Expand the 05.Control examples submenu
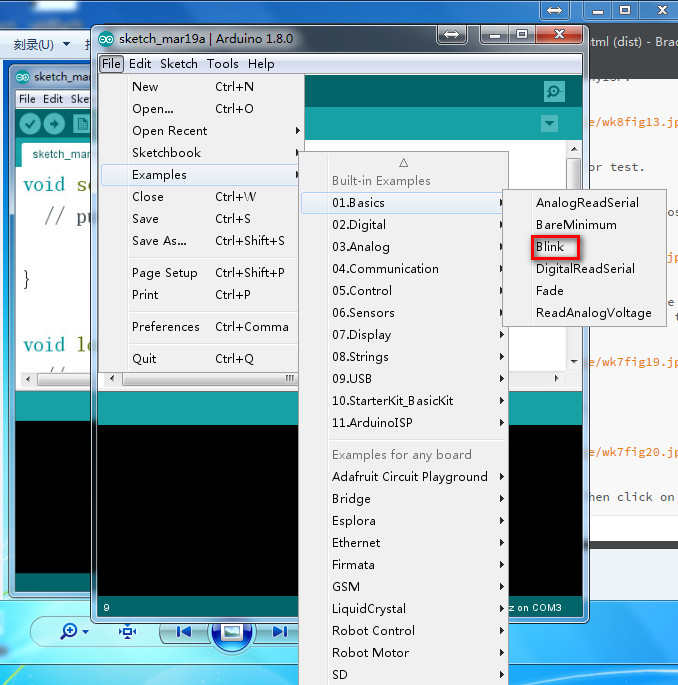Viewport: 678px width, 685px height. click(404, 291)
